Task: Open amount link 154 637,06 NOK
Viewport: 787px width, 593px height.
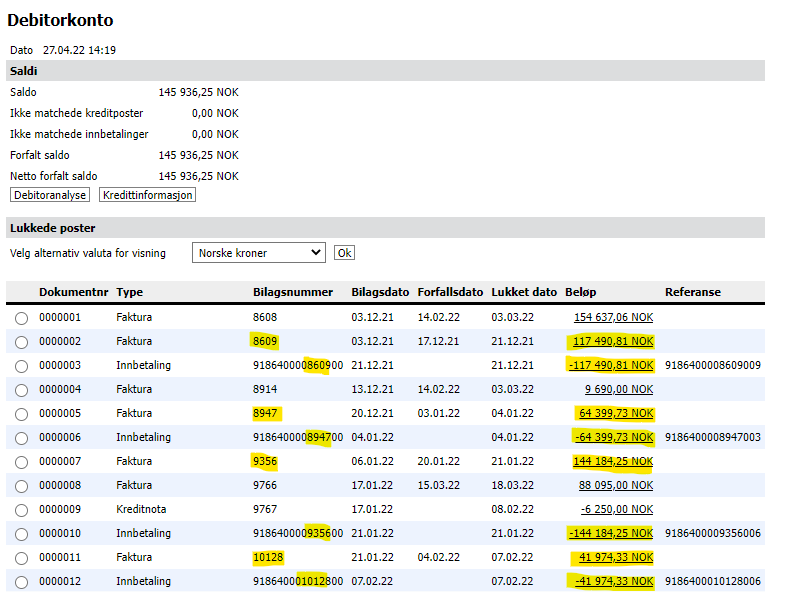Action: click(x=613, y=317)
